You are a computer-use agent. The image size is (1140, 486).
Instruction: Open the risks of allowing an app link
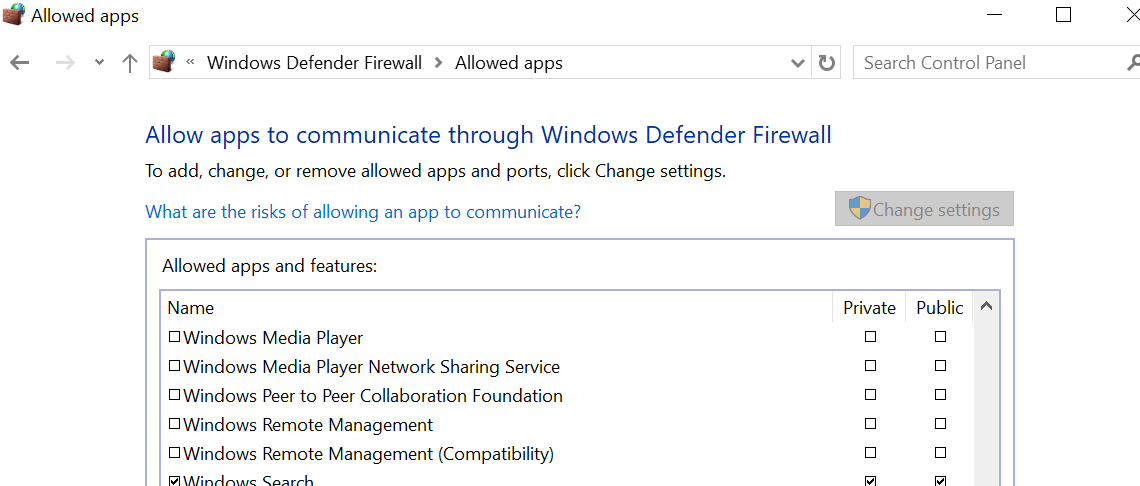[363, 212]
